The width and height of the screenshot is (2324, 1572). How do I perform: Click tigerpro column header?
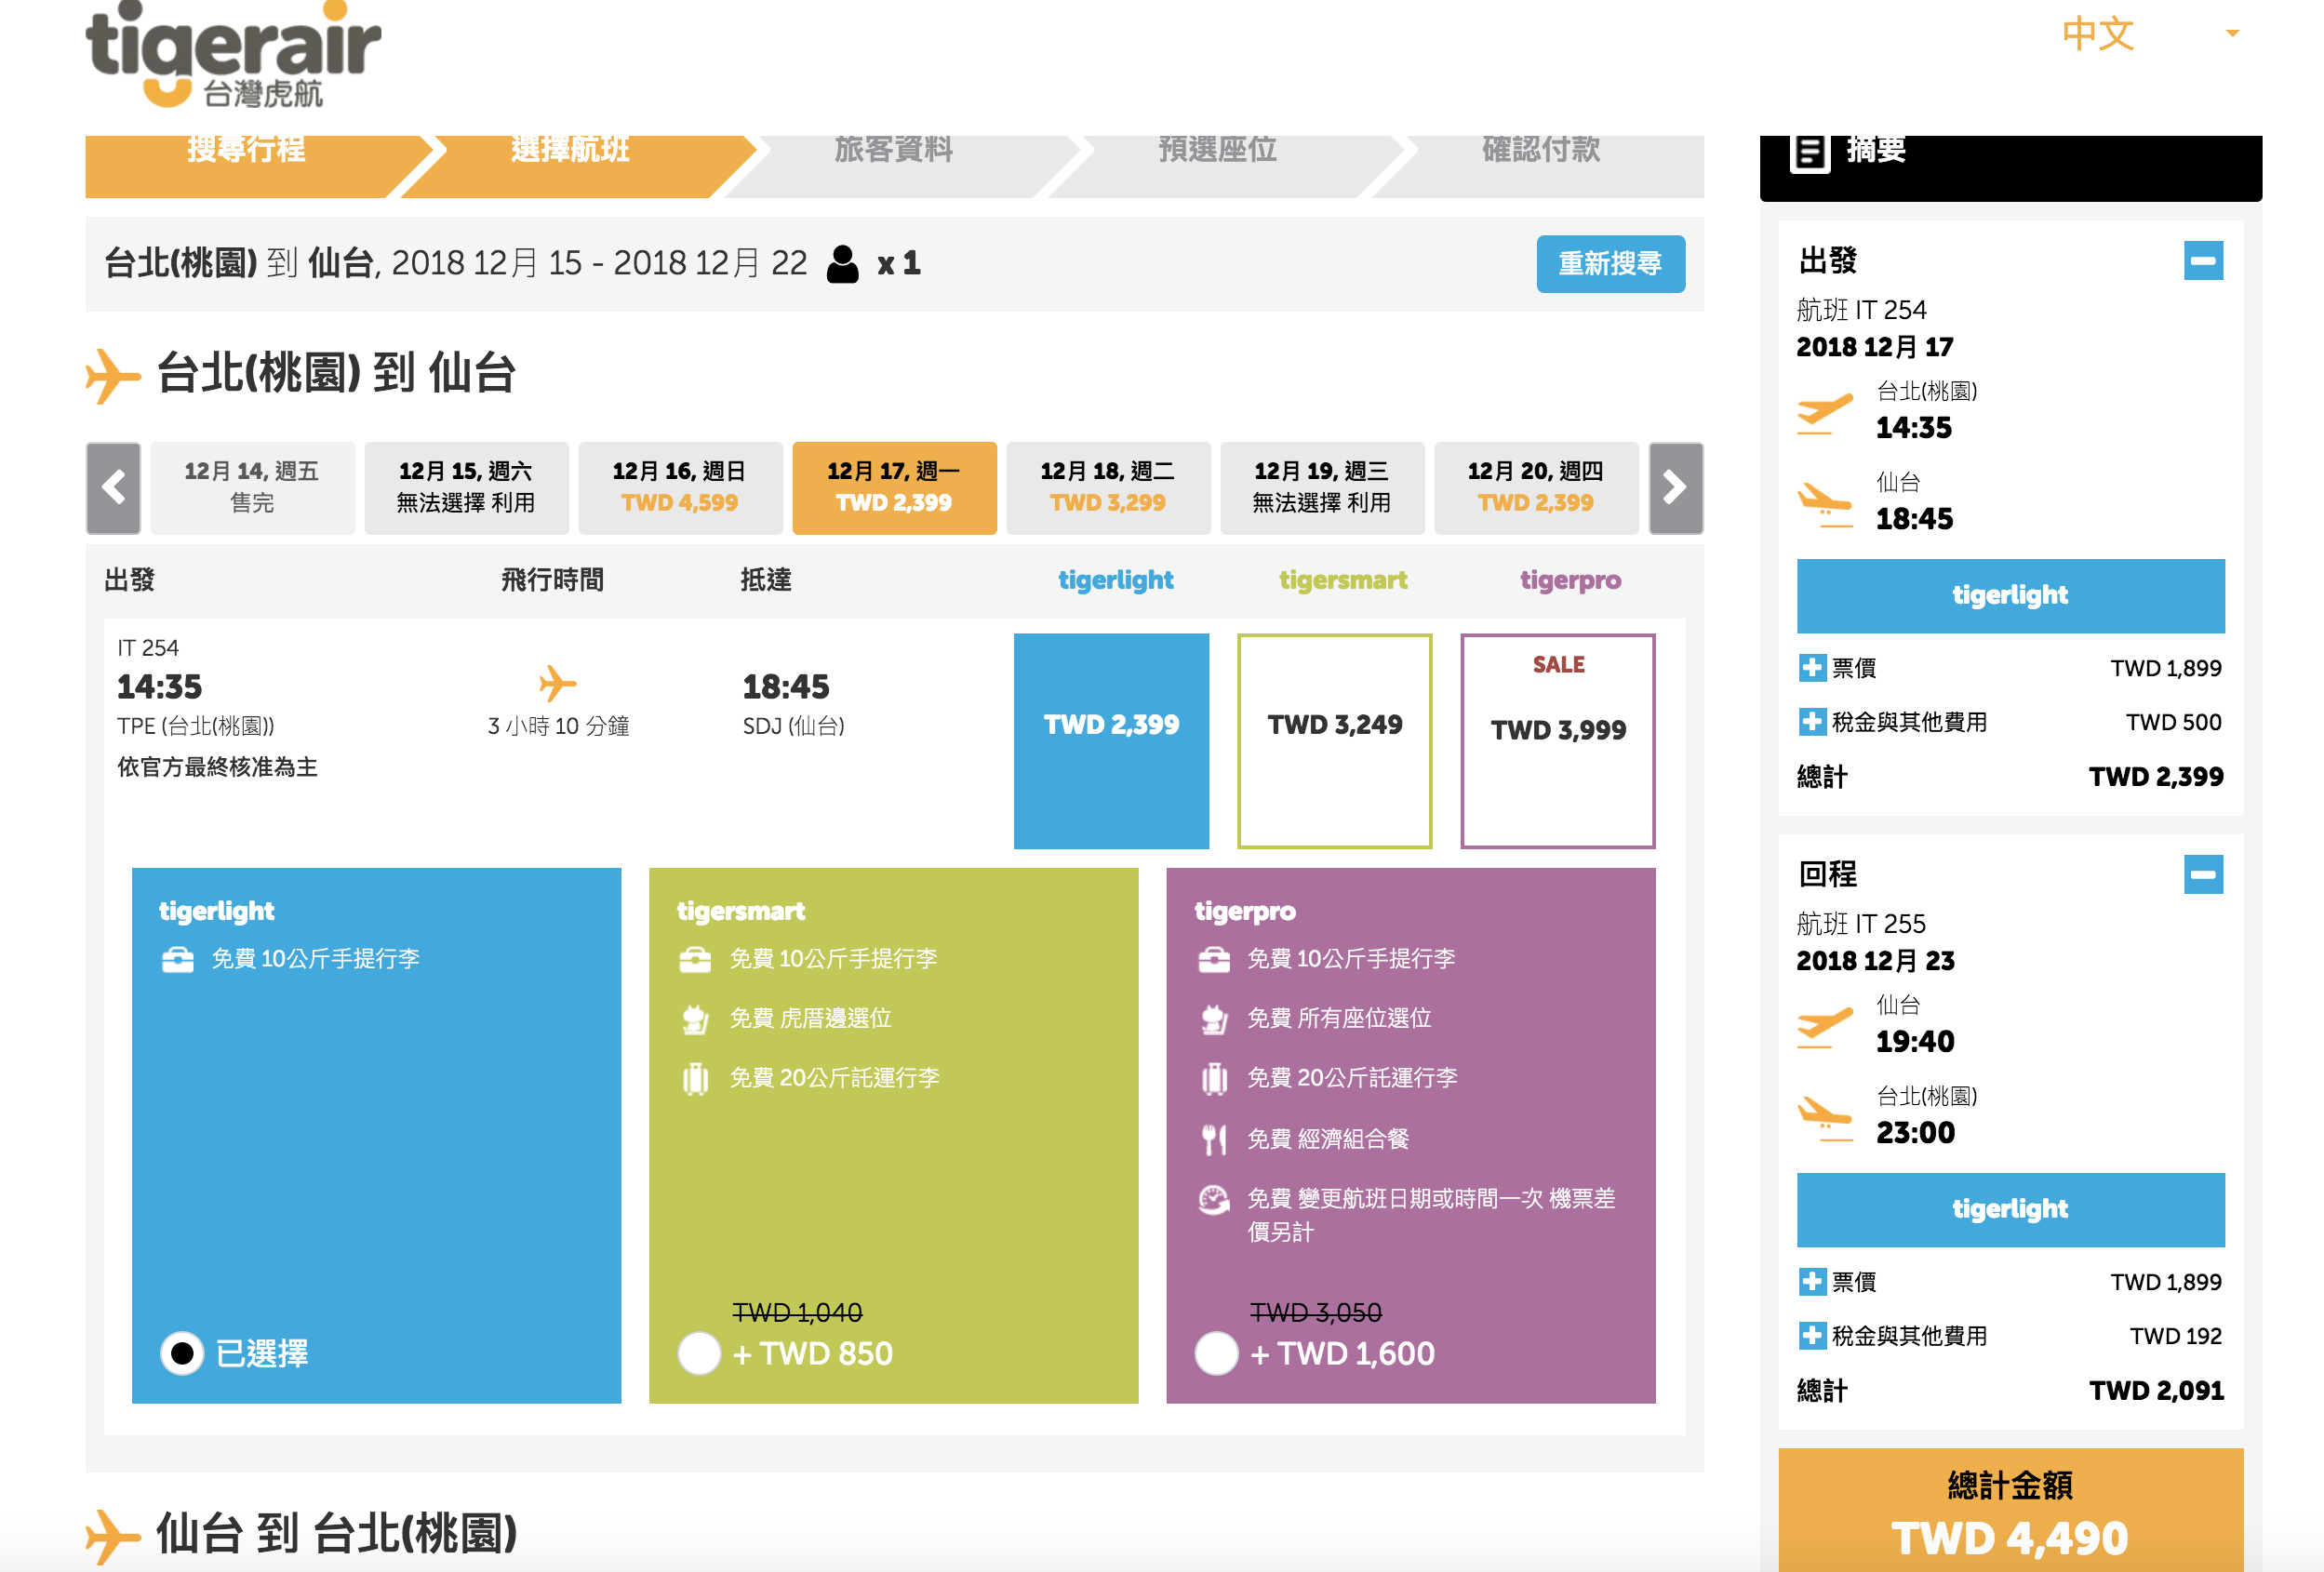pyautogui.click(x=1570, y=580)
